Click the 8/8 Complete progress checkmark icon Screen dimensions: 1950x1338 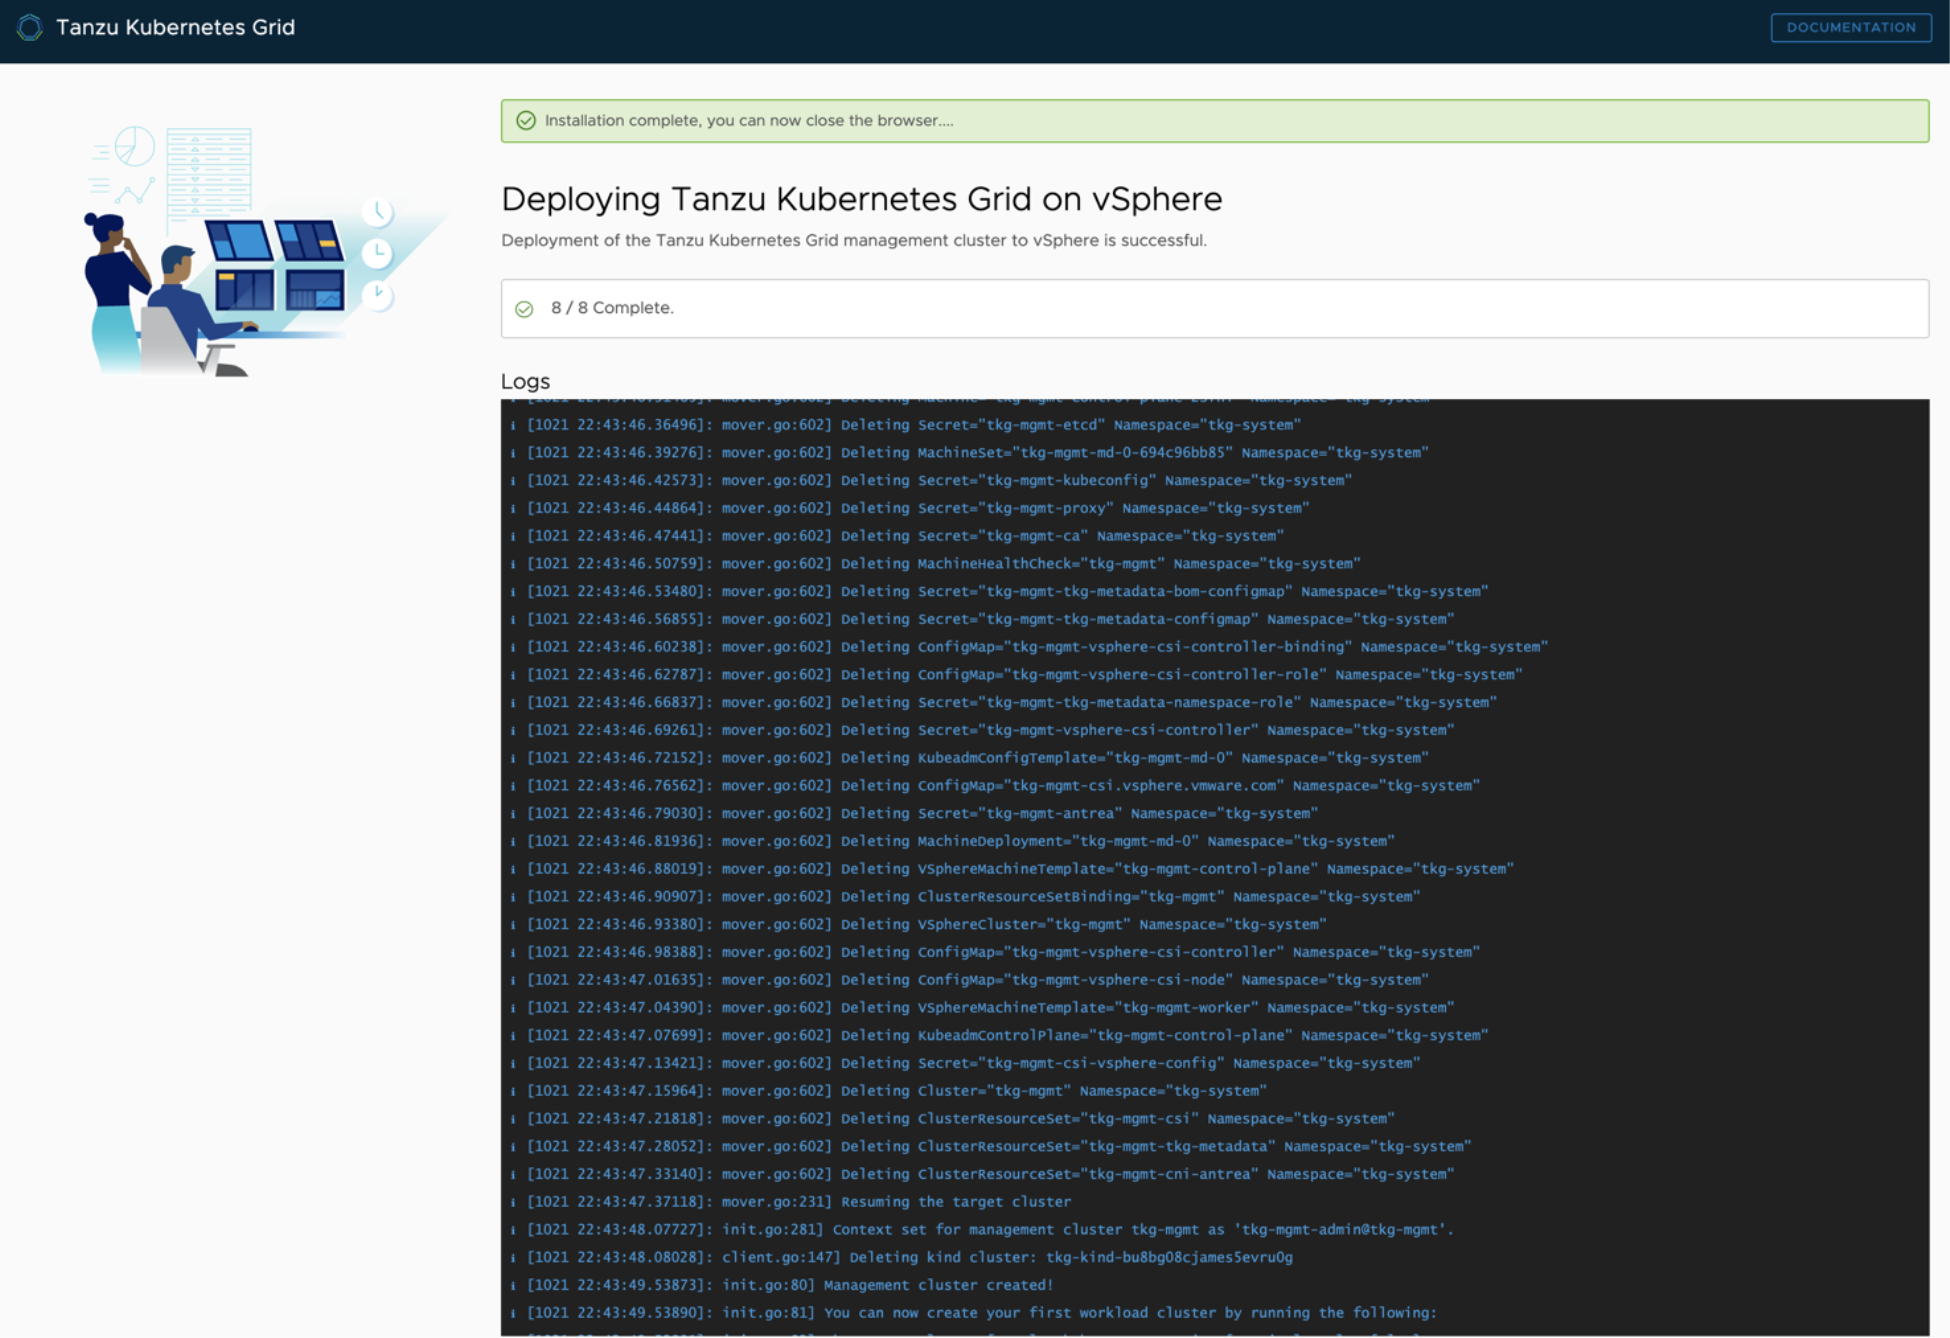click(526, 308)
